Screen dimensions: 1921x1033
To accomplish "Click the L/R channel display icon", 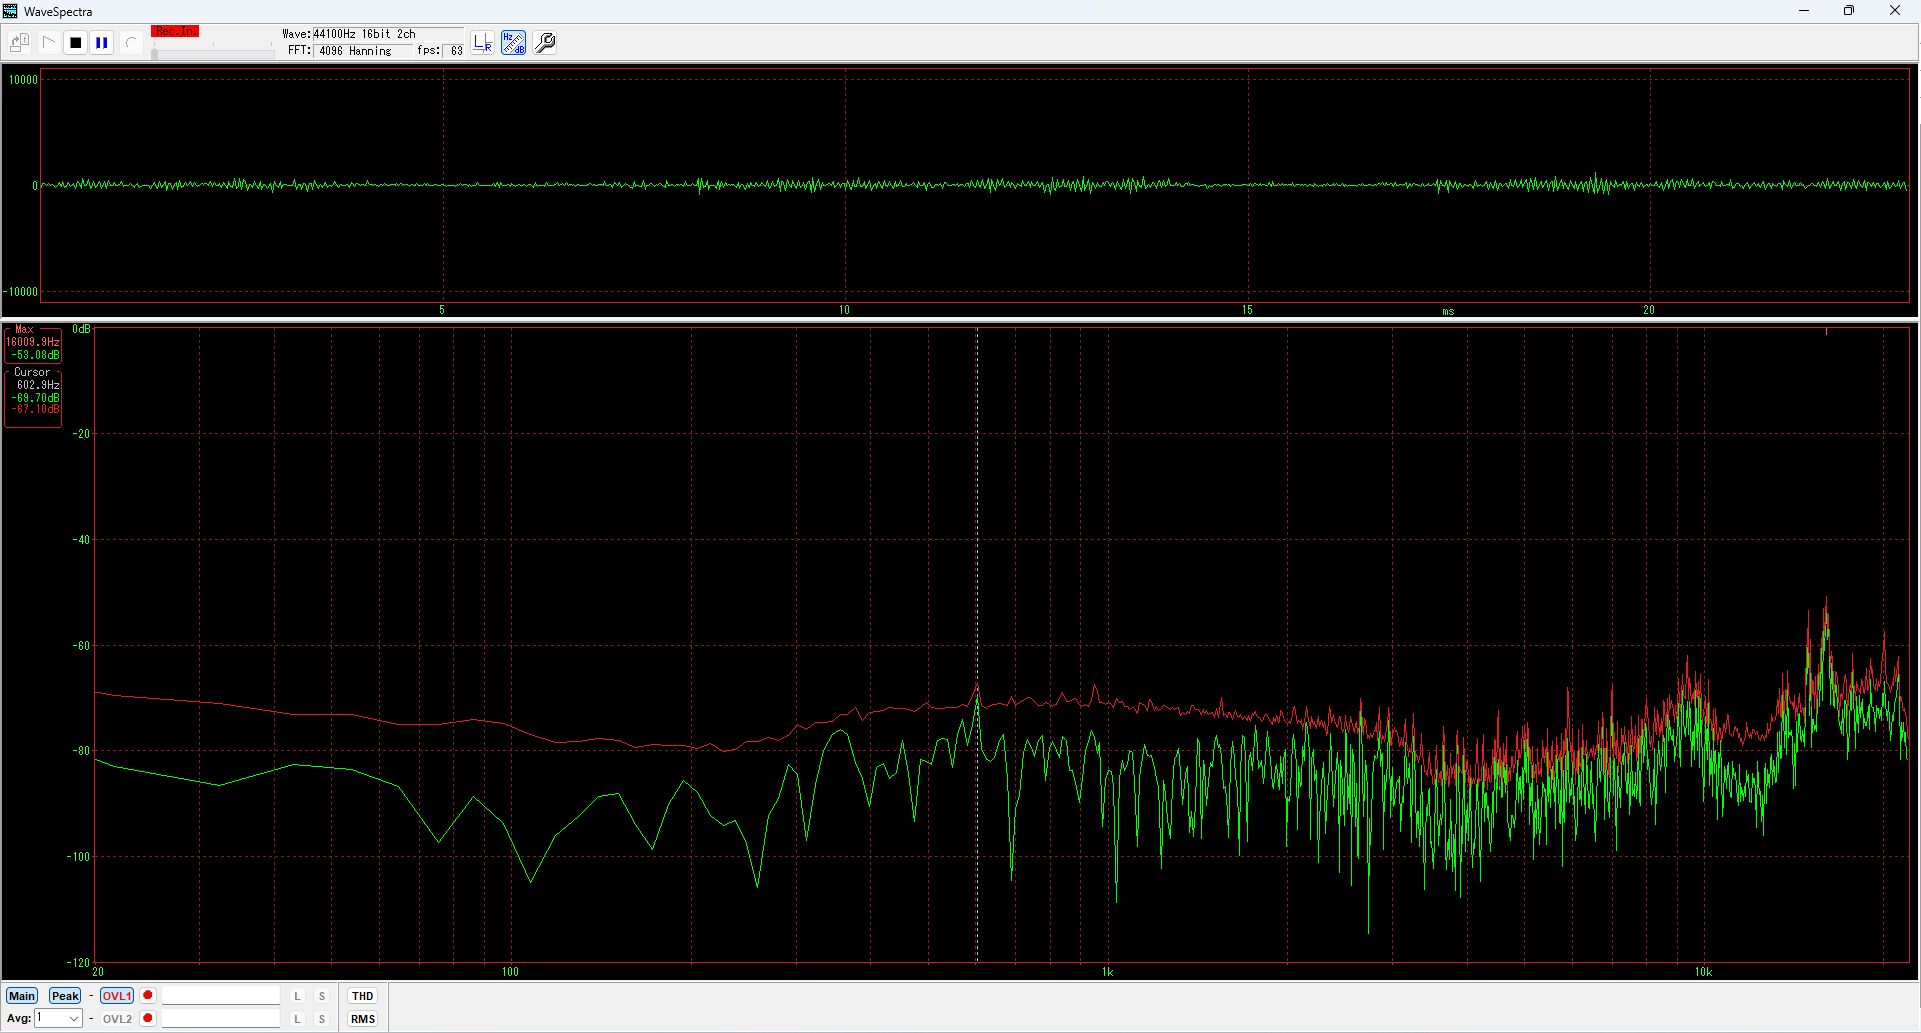I will tap(483, 43).
